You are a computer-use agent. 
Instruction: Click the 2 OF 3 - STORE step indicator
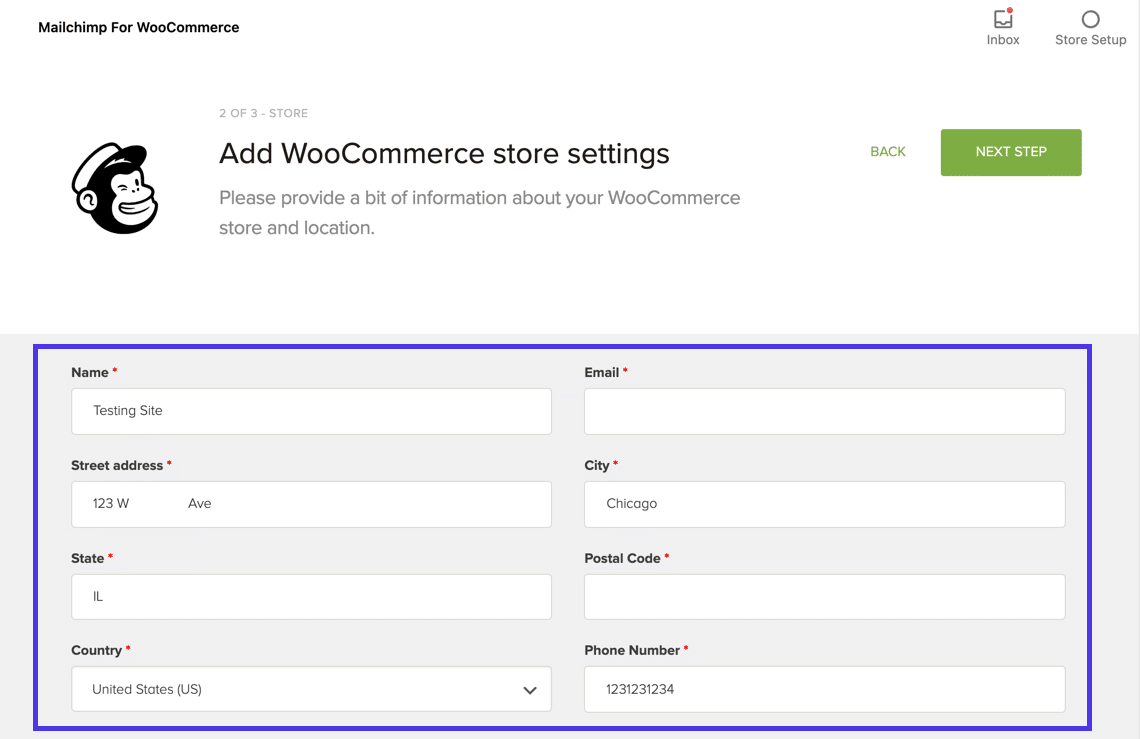263,114
